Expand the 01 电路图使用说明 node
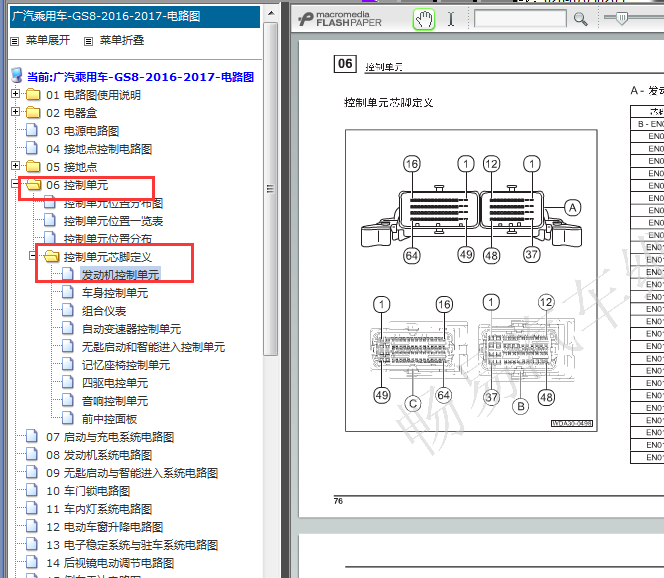Viewport: 664px width, 578px height. 15,94
